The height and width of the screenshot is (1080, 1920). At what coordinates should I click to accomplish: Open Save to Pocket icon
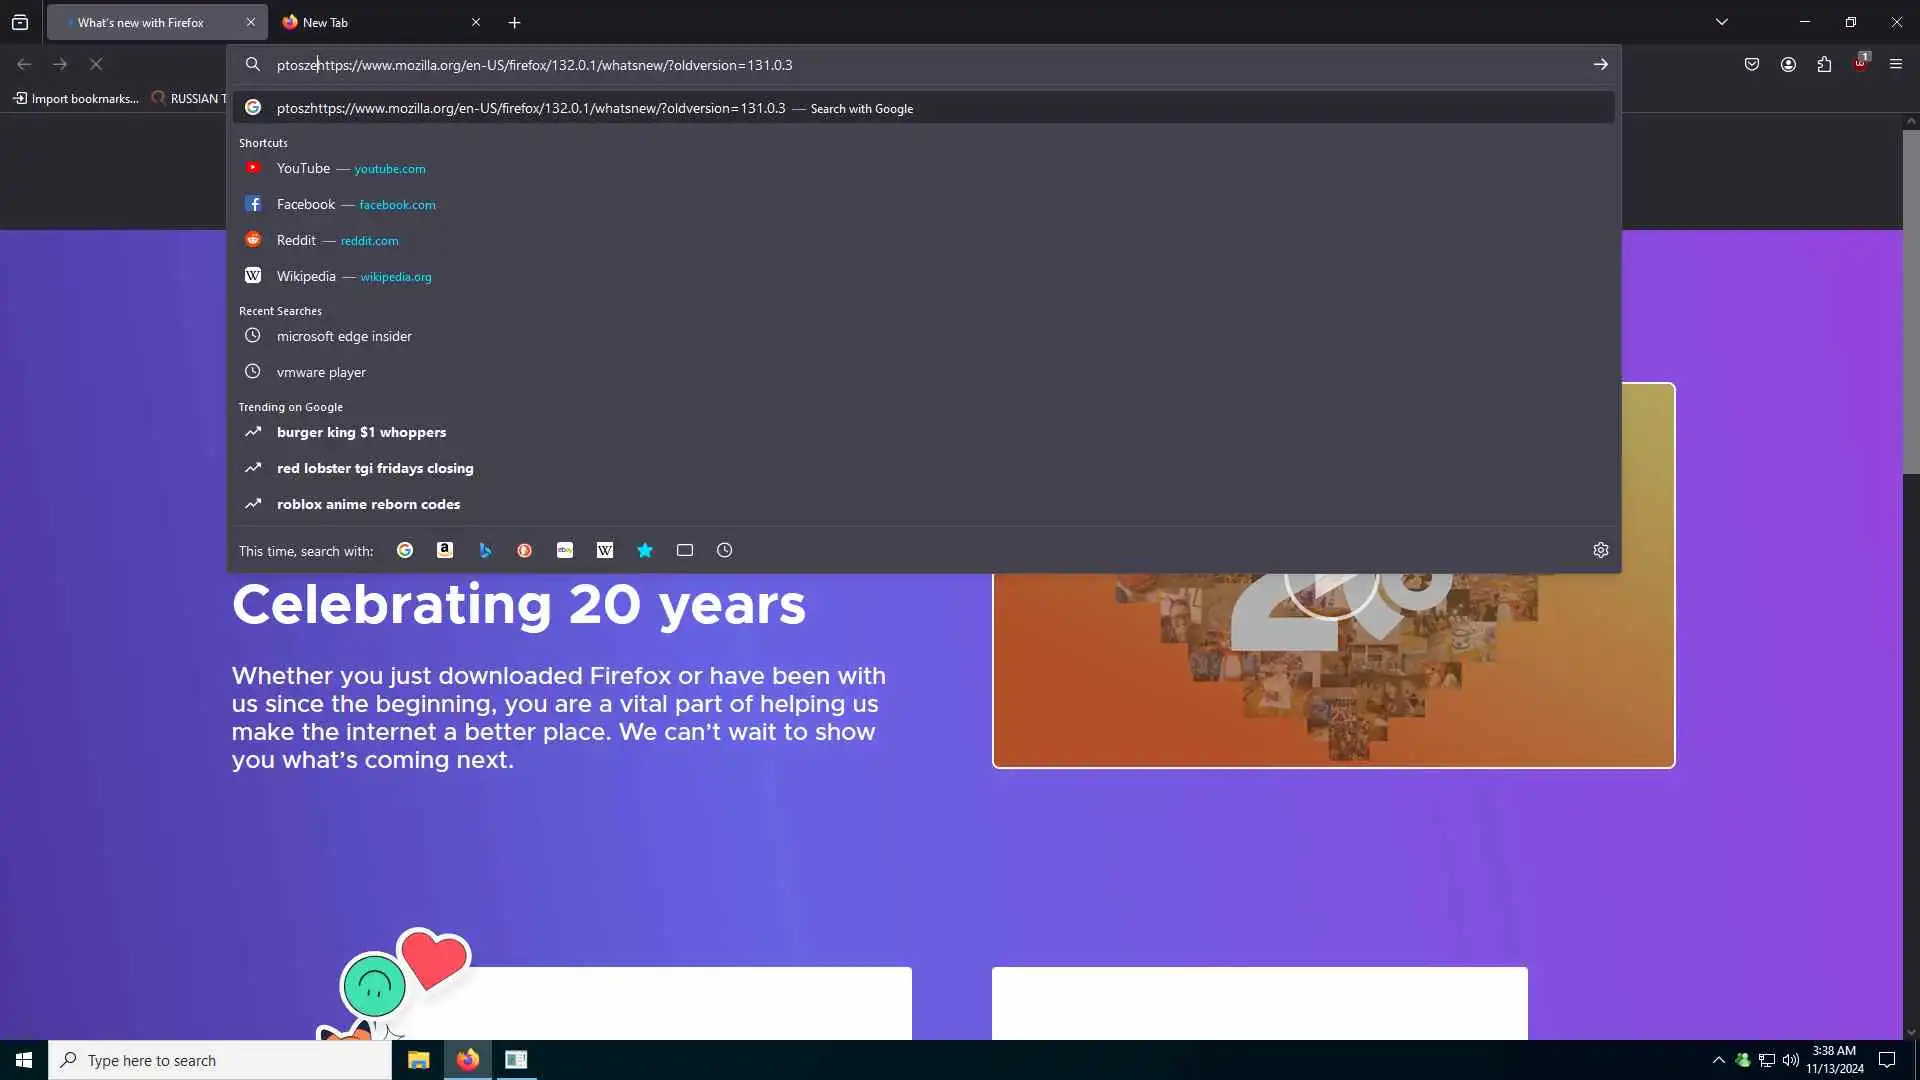(1752, 64)
